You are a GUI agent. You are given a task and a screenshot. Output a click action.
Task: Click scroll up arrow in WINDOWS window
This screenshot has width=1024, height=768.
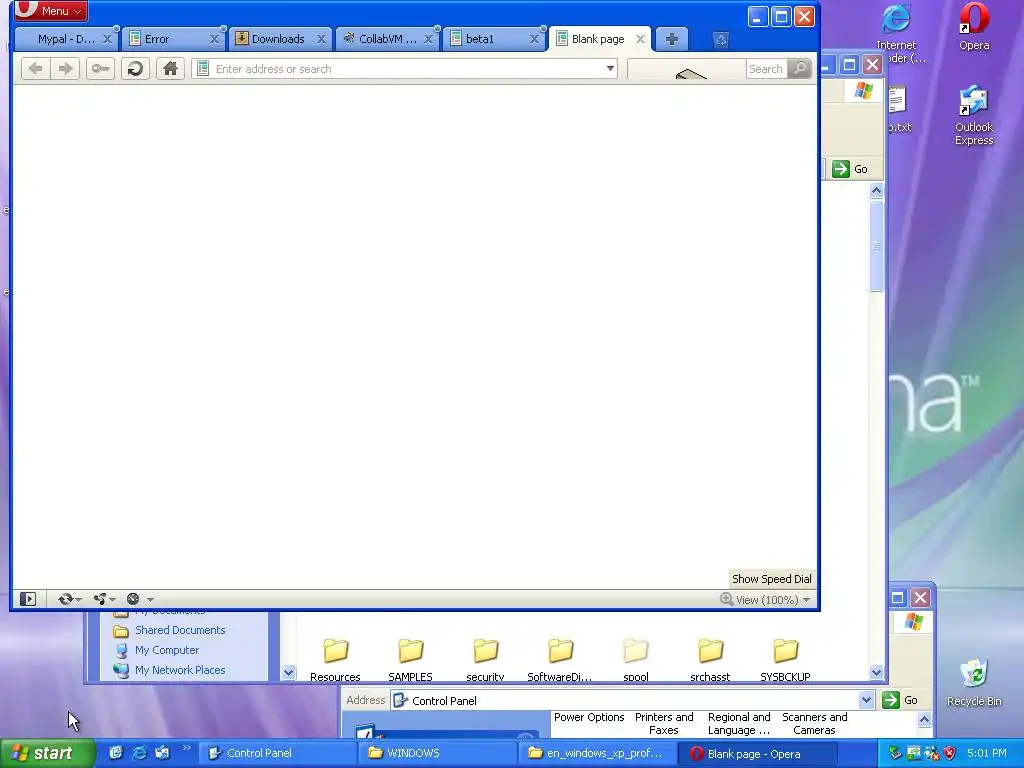(x=876, y=190)
